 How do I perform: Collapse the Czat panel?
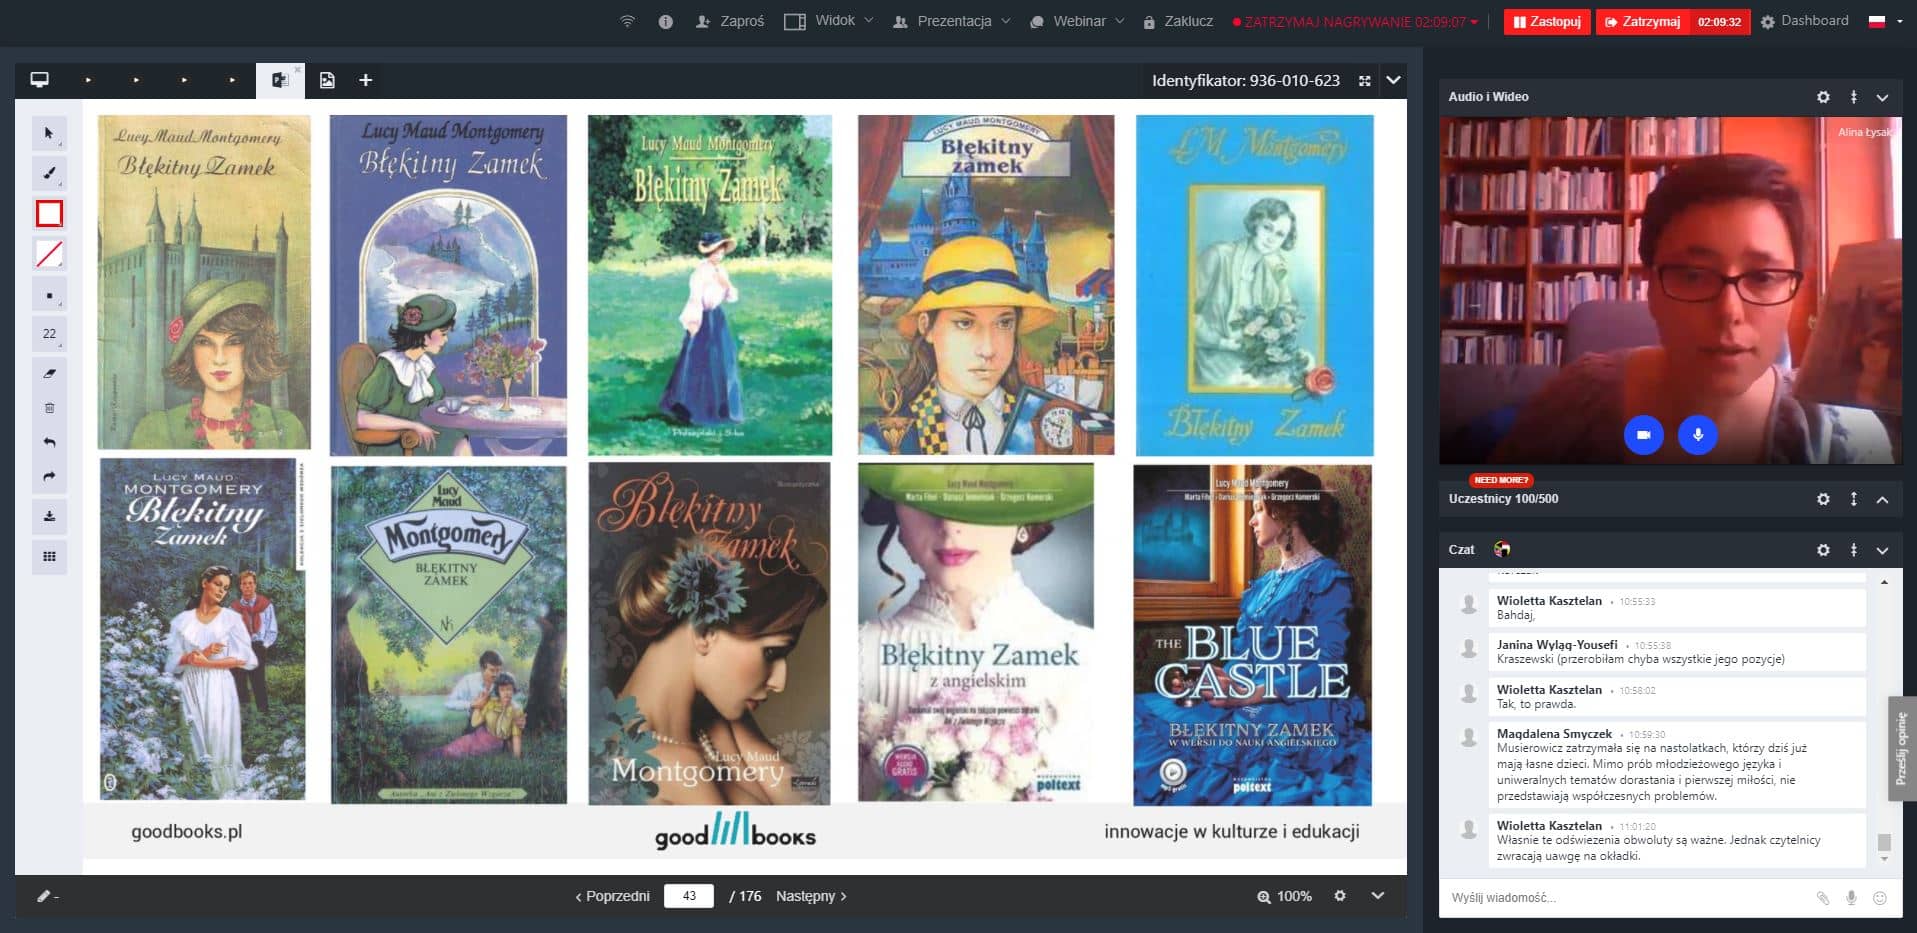pos(1882,550)
